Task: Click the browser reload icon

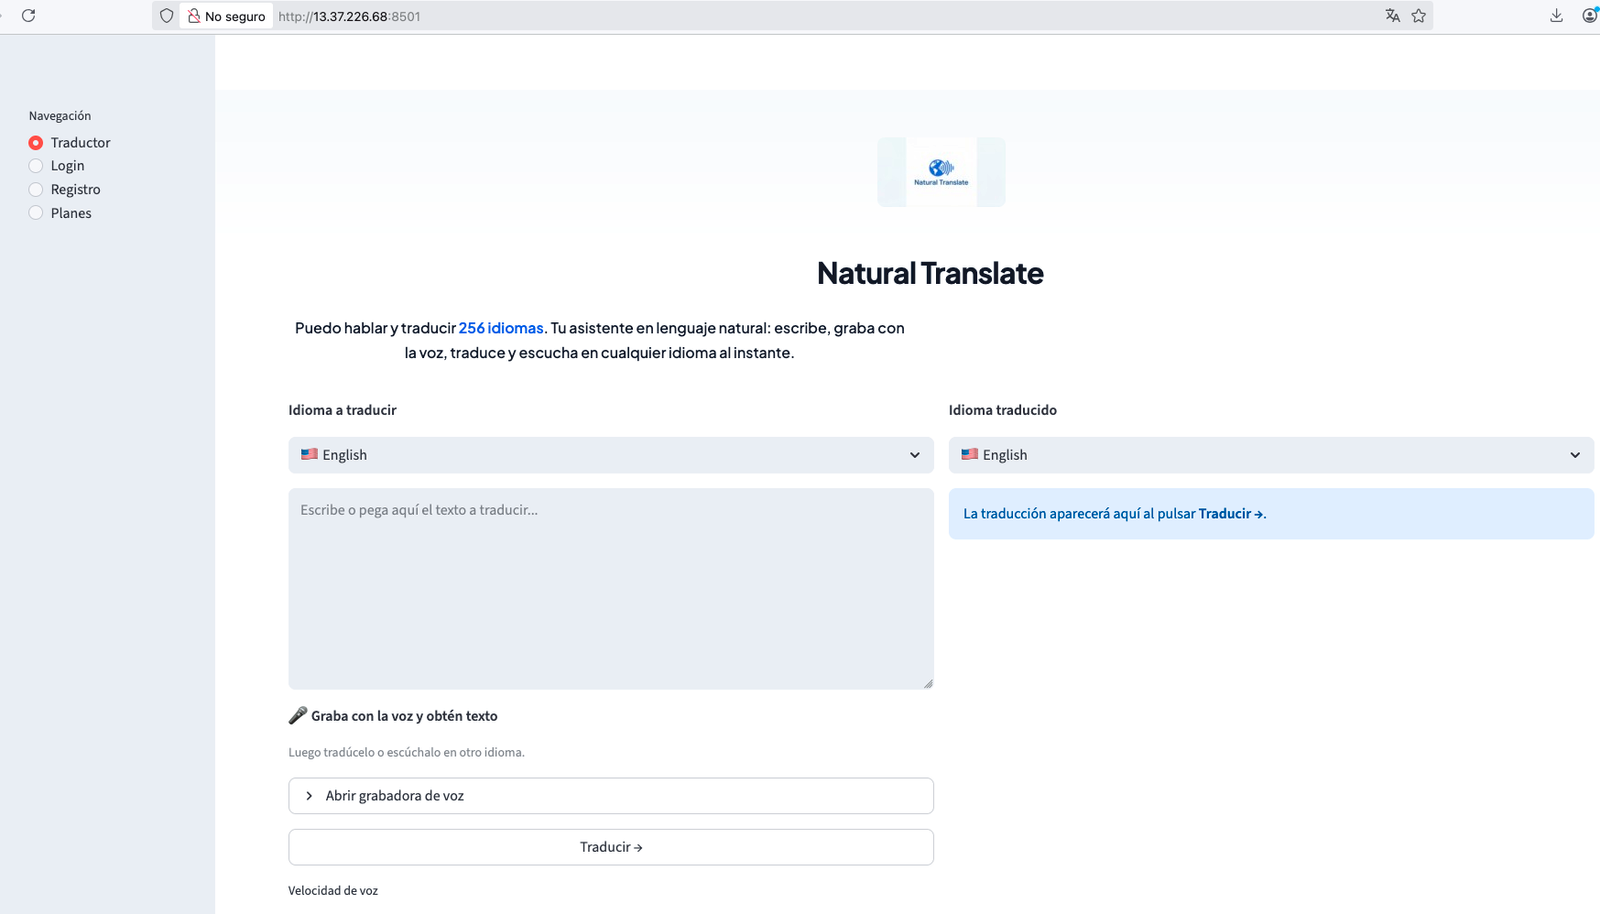Action: [x=28, y=16]
